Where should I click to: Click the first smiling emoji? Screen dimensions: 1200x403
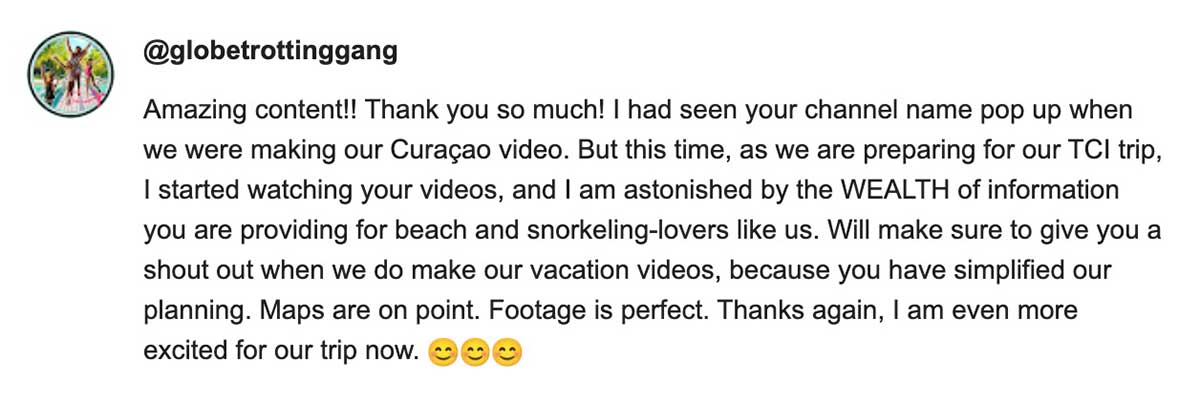442,353
